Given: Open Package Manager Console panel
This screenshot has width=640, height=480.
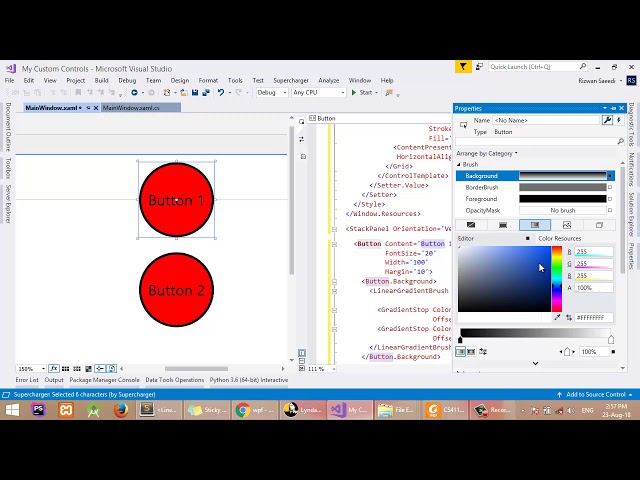Looking at the screenshot, I should click(104, 380).
